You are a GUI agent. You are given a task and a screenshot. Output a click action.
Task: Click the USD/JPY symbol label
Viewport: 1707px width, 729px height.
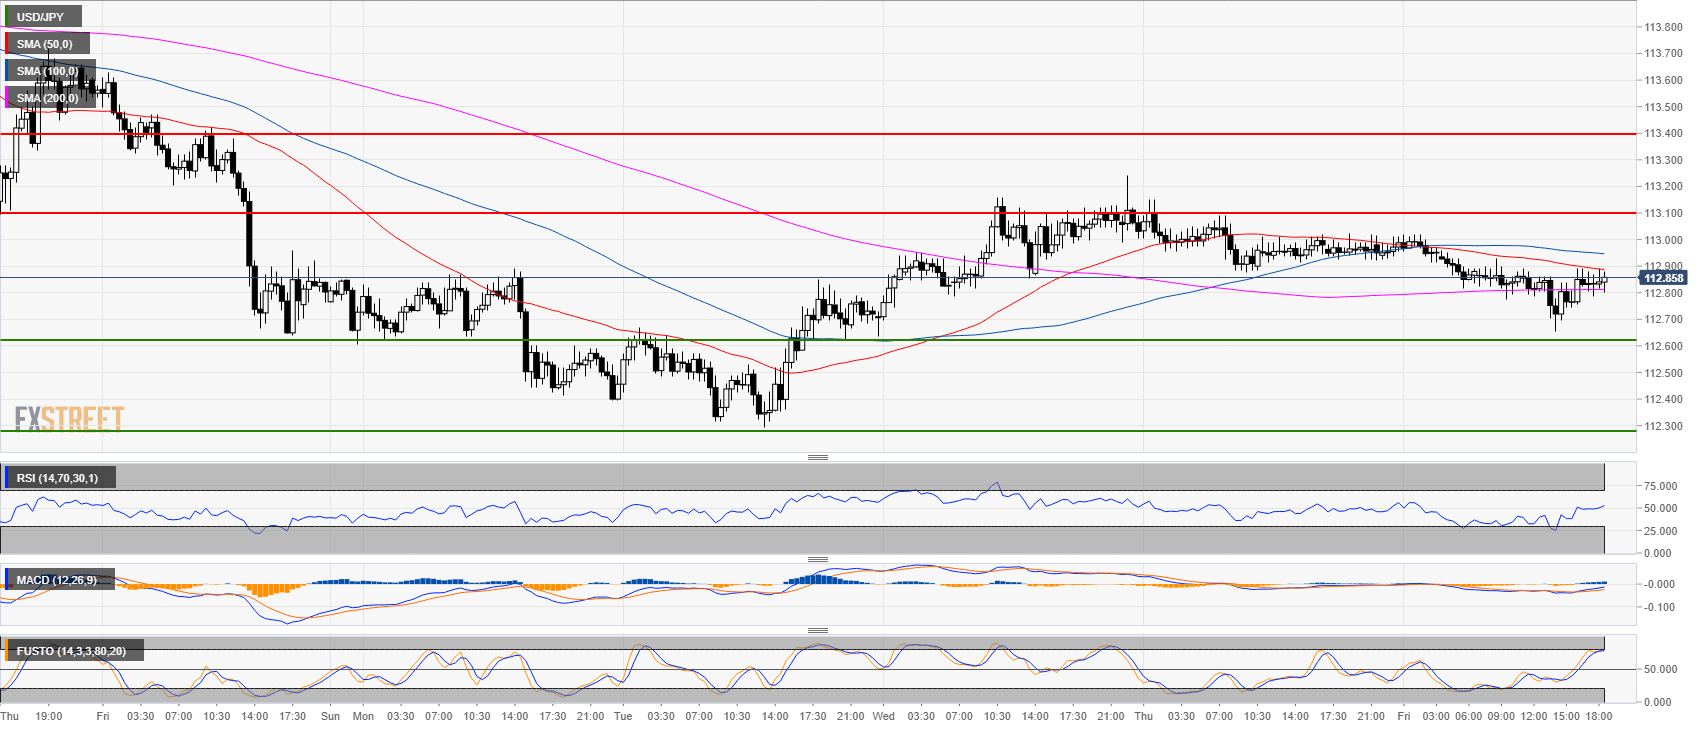(x=40, y=17)
